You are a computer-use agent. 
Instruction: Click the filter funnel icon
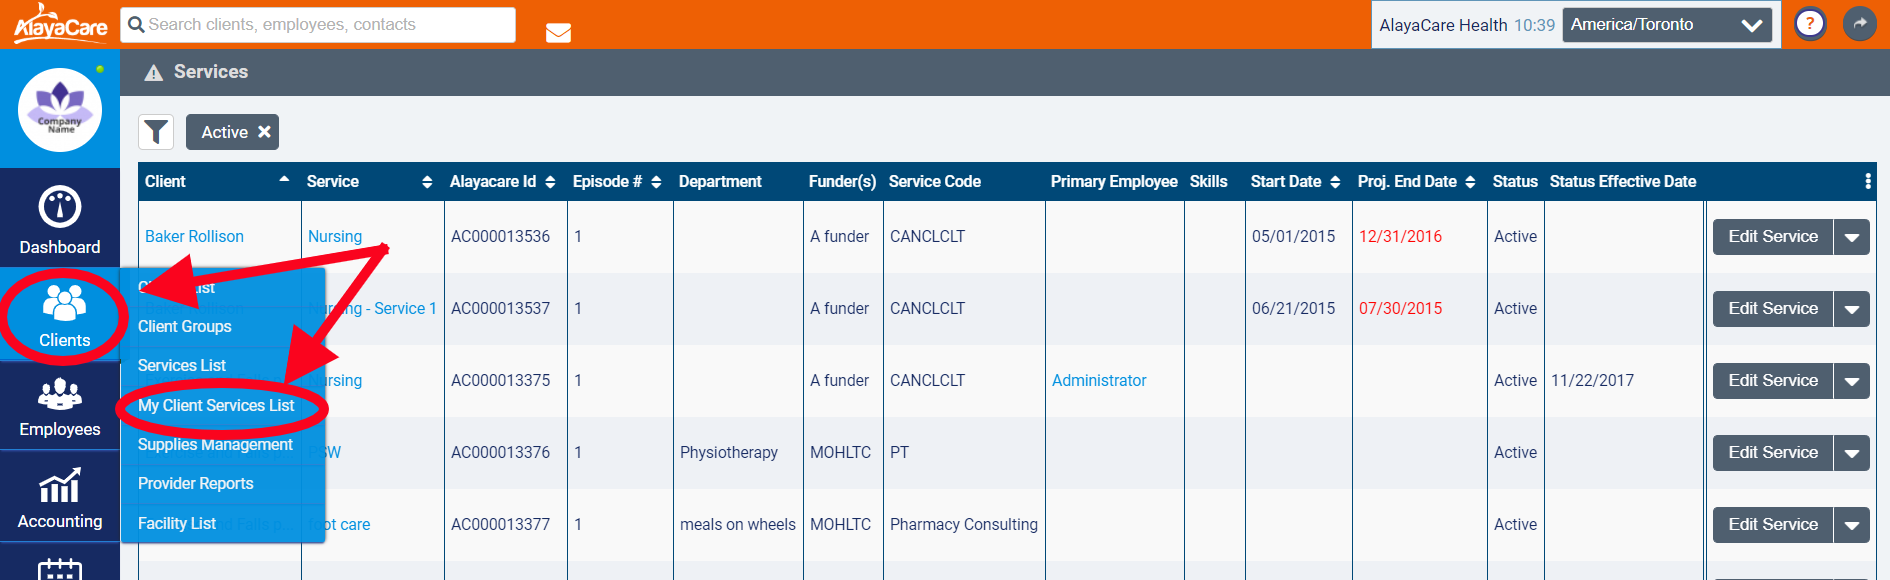(156, 132)
